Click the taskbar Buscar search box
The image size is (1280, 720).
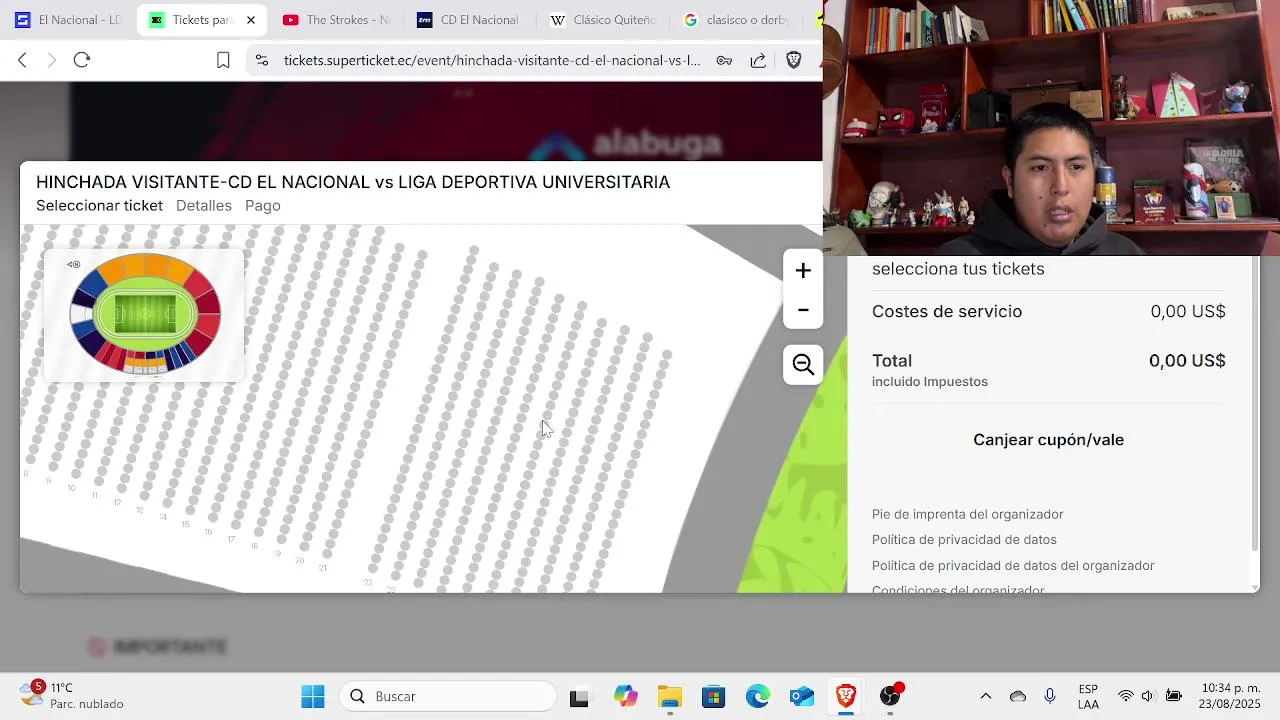coord(448,696)
